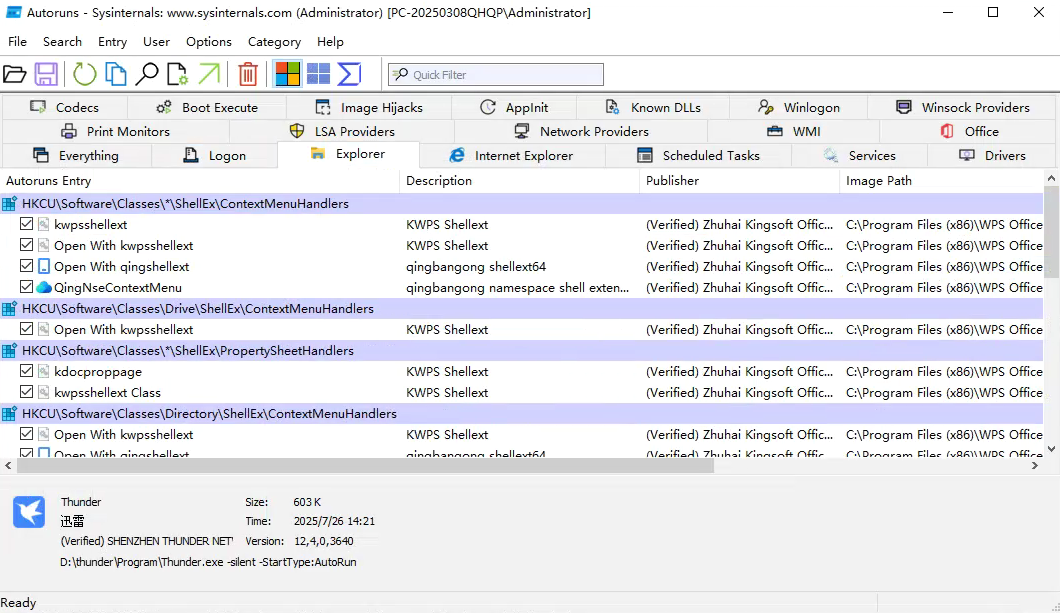
Task: Sort by the Publisher column header
Action: (739, 180)
